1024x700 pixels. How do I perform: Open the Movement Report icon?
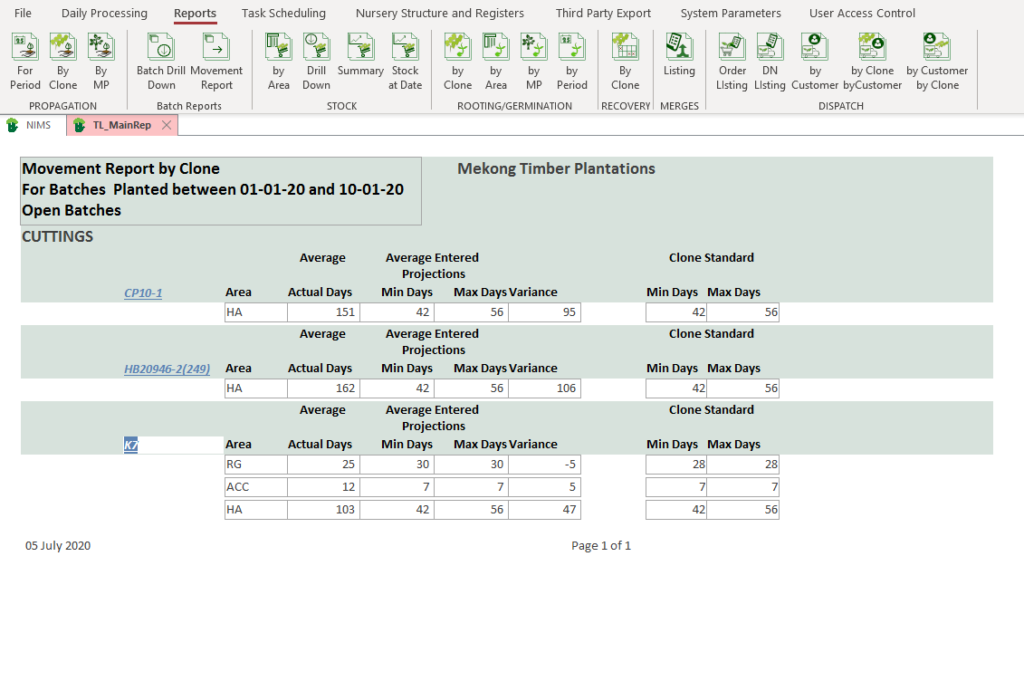point(216,48)
